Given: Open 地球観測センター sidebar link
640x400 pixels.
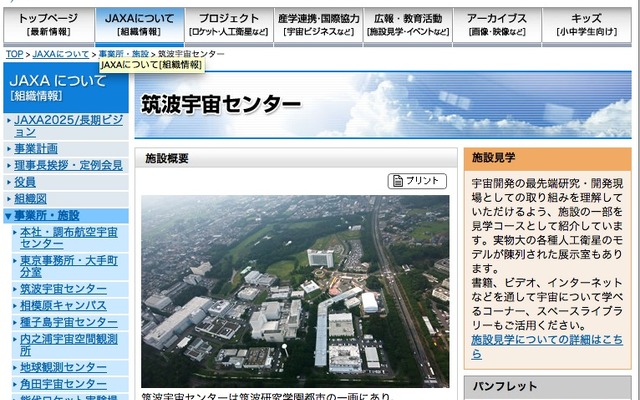Looking at the screenshot, I should coord(63,367).
